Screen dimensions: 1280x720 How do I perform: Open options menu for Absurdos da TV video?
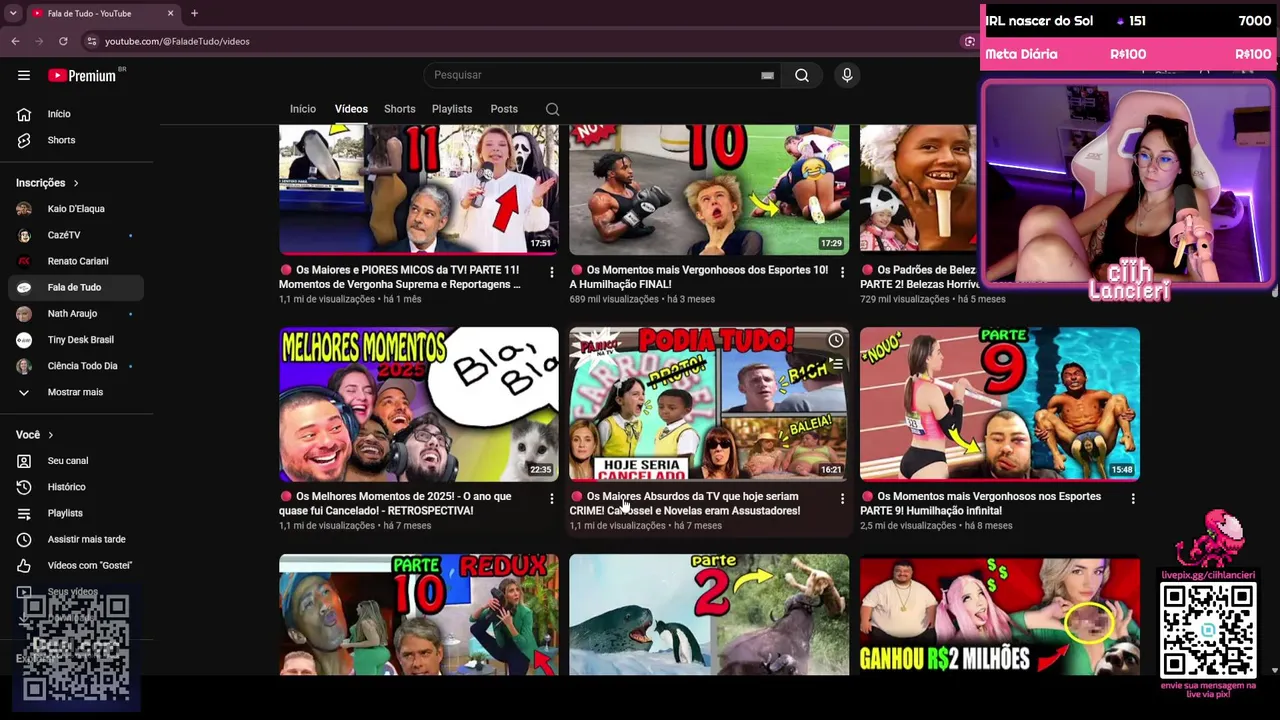(x=842, y=498)
